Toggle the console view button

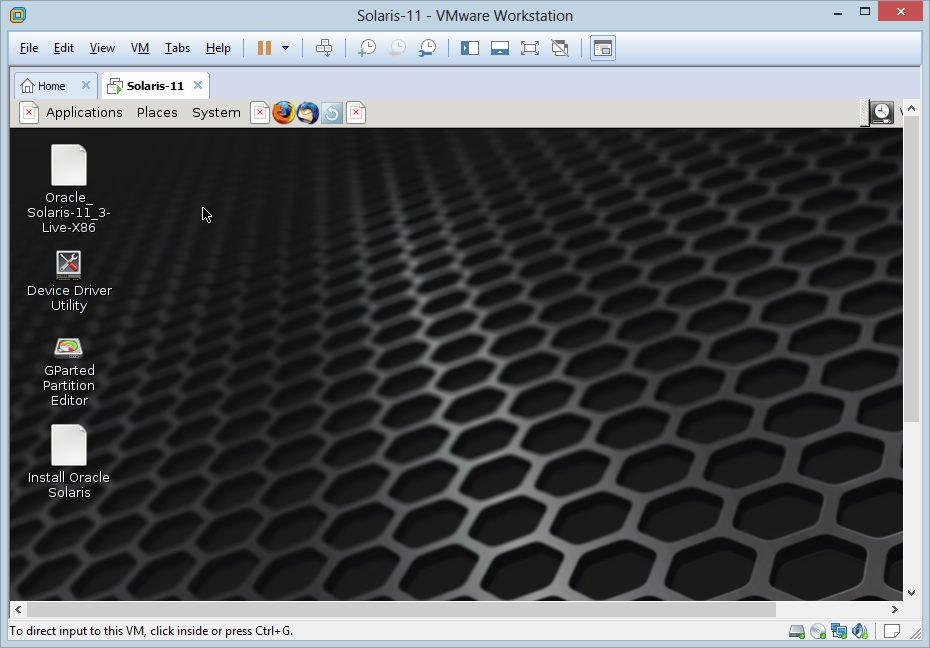click(x=603, y=48)
